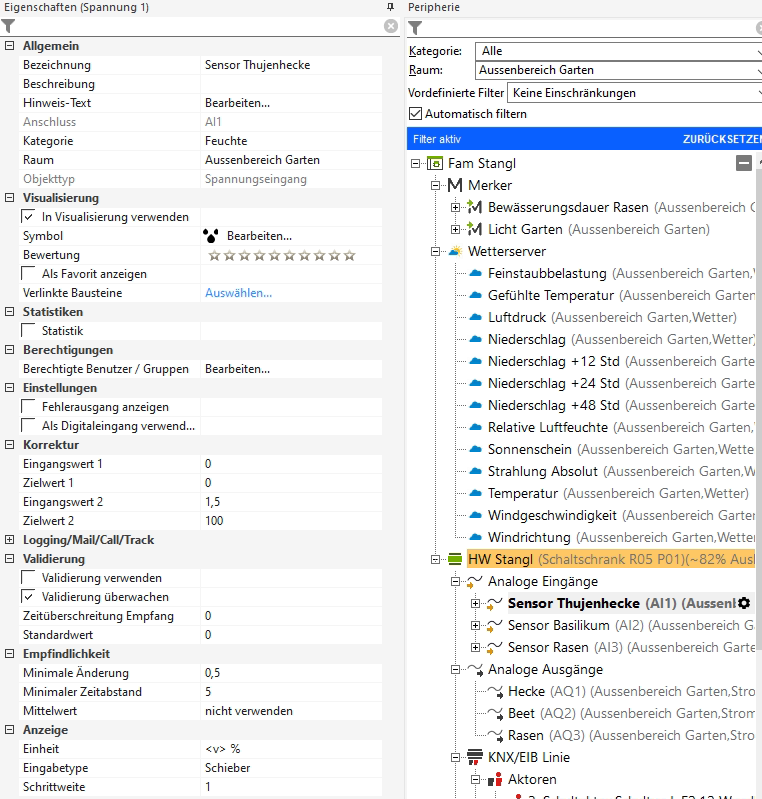Set Bewertung to one star
Viewport: 762px width, 799px height.
point(214,255)
